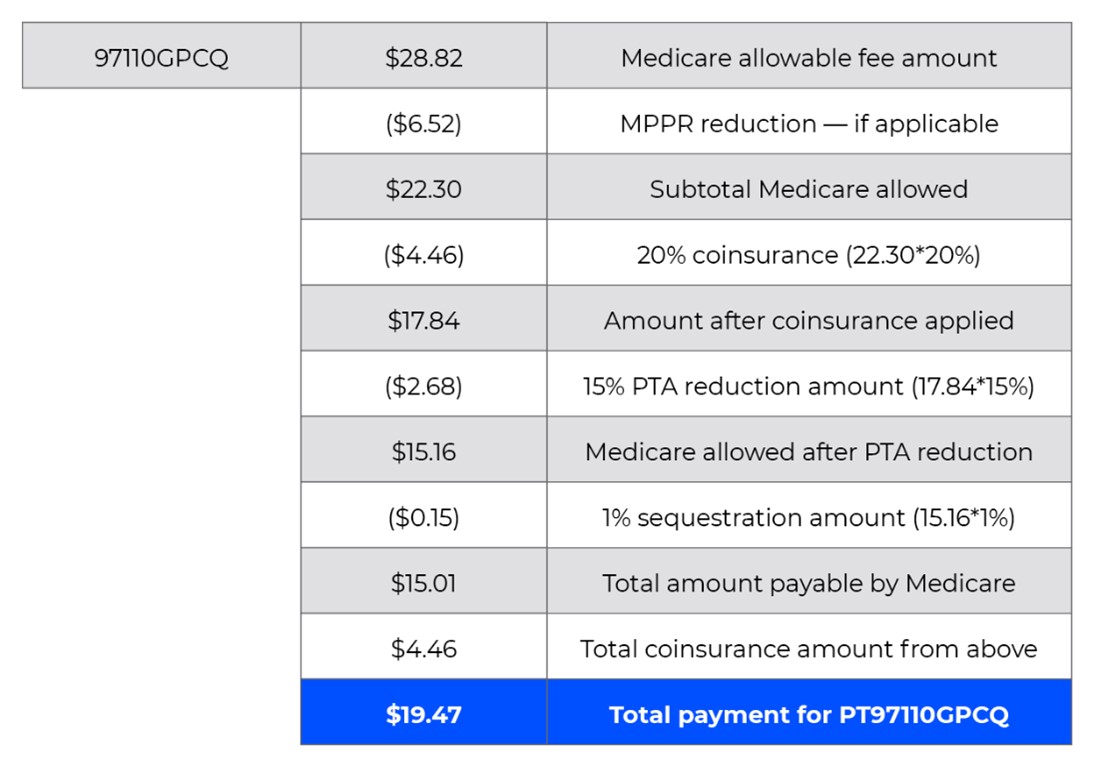Click the 15% PTA reduction amount label
Viewport: 1094px width, 766px height.
[808, 387]
